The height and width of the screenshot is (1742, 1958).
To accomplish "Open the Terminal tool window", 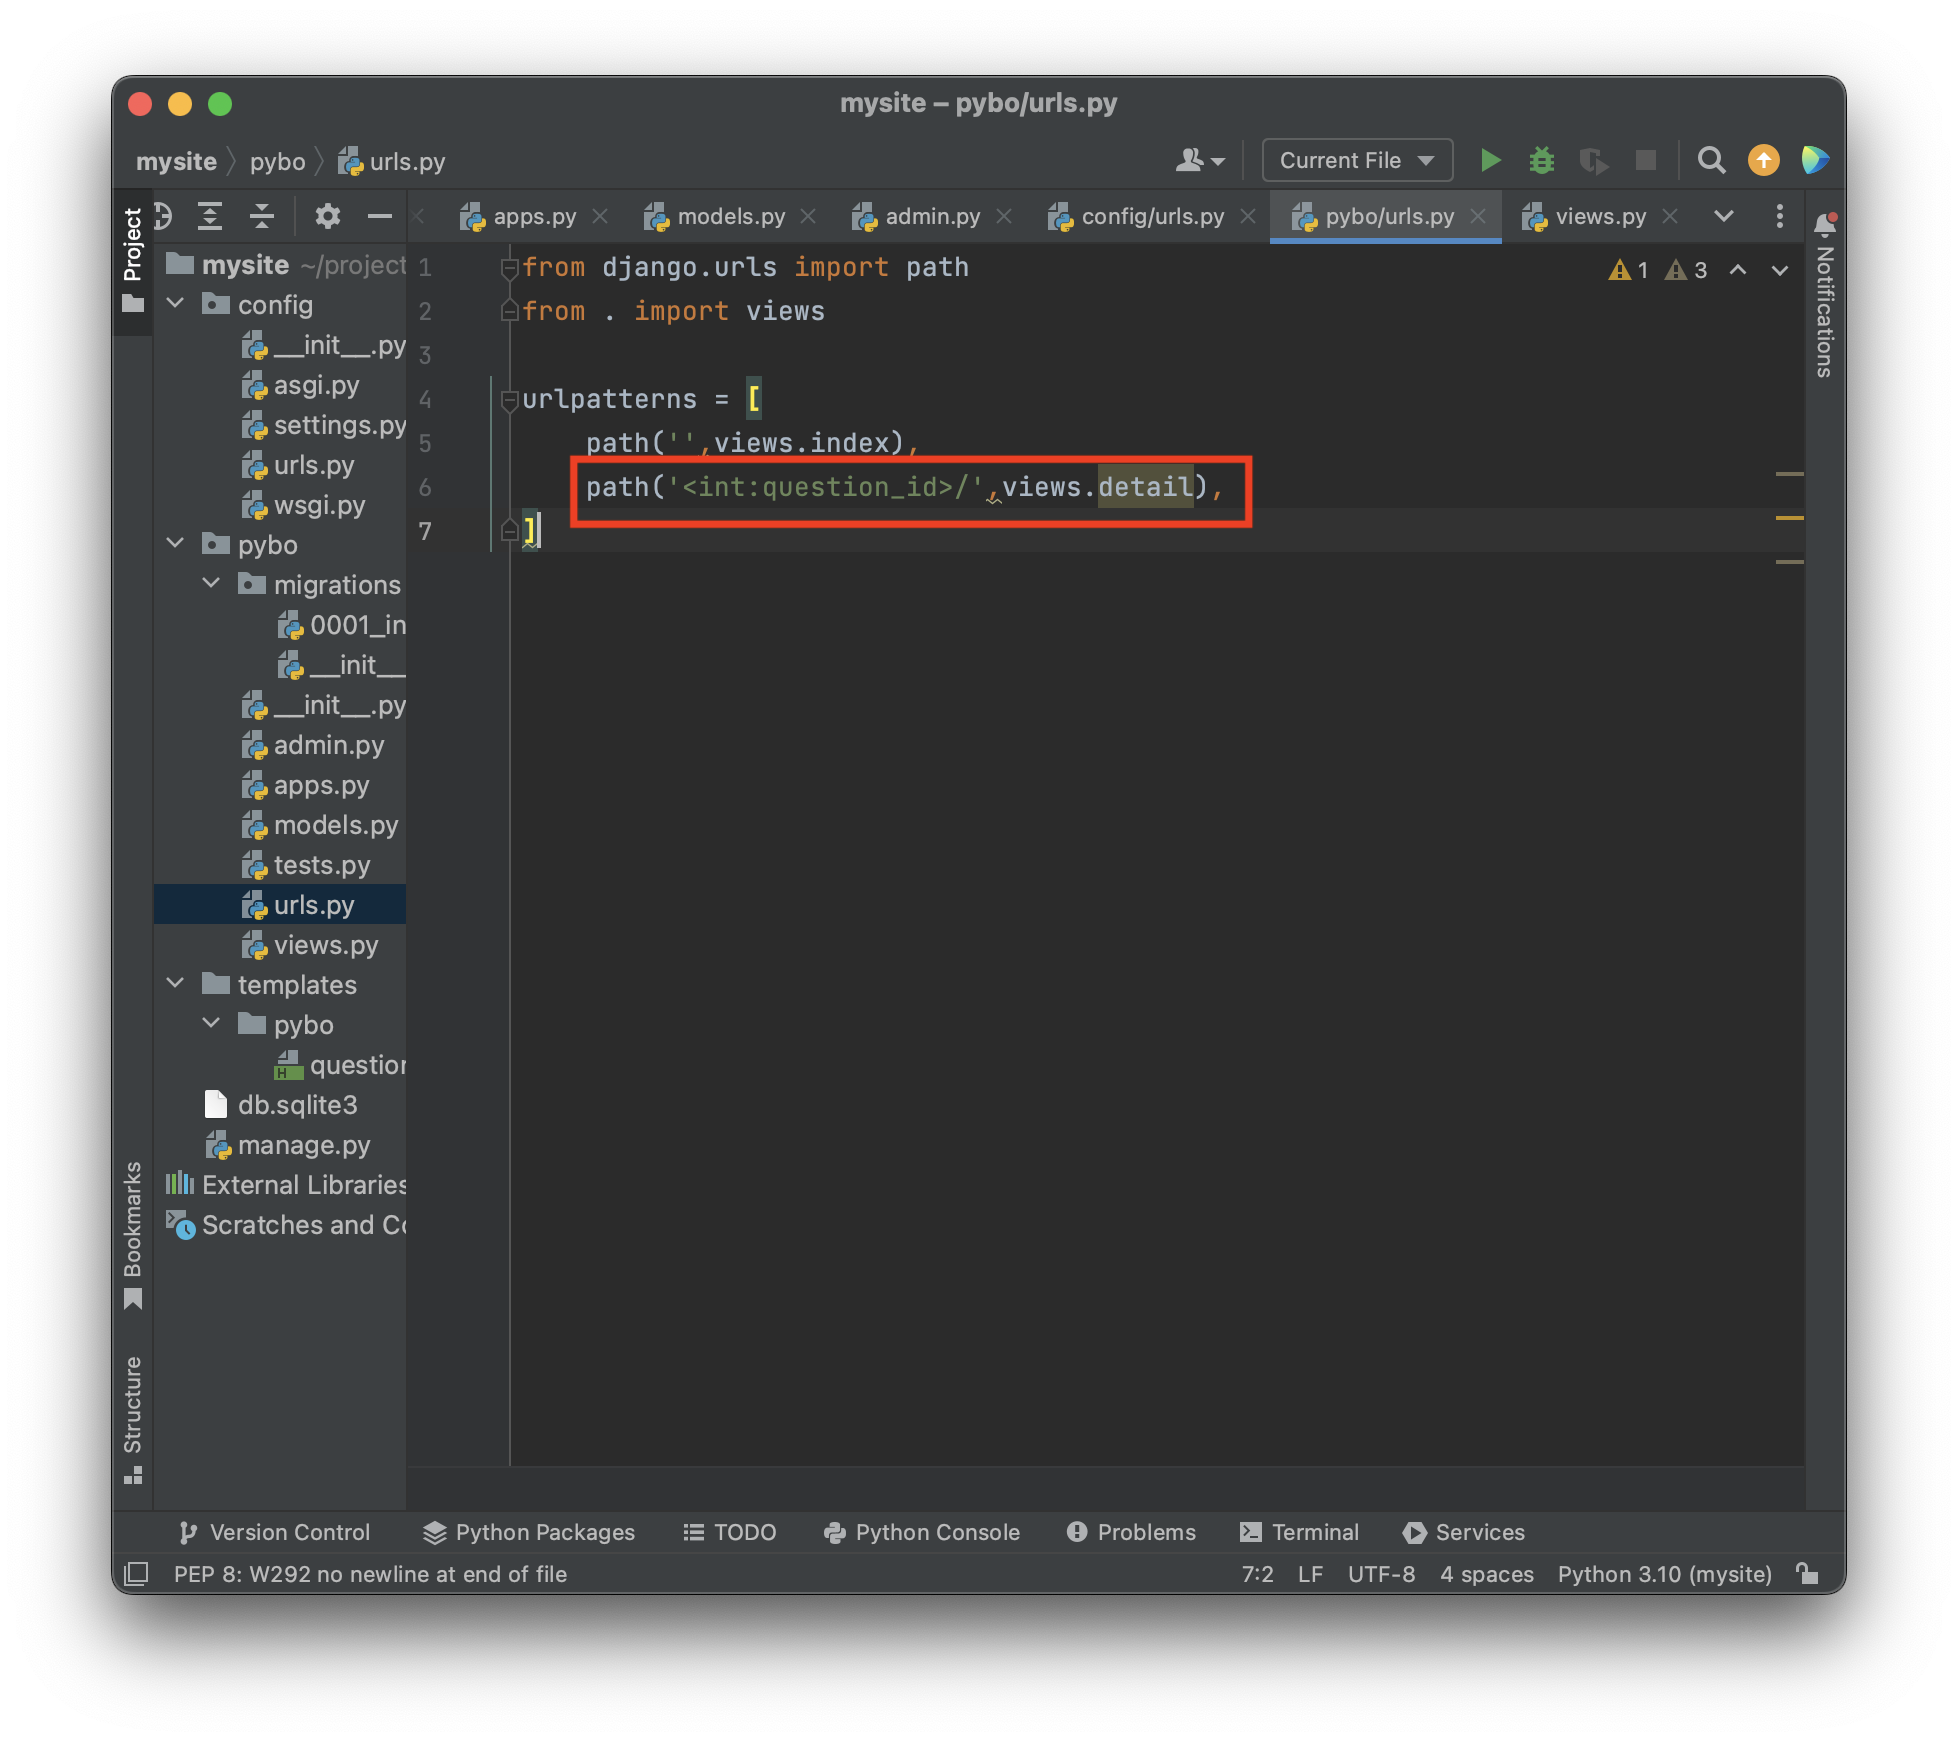I will [x=1299, y=1532].
